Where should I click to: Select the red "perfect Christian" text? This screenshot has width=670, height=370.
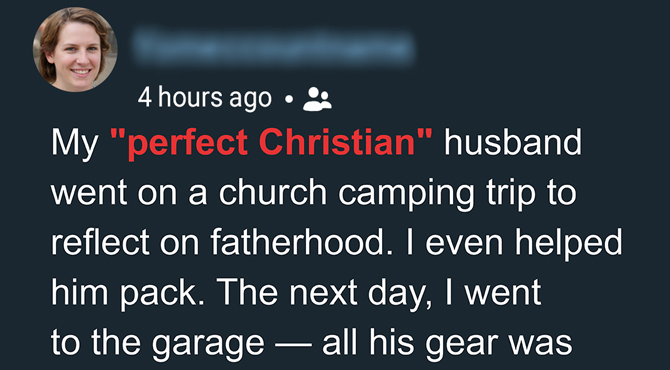(272, 143)
